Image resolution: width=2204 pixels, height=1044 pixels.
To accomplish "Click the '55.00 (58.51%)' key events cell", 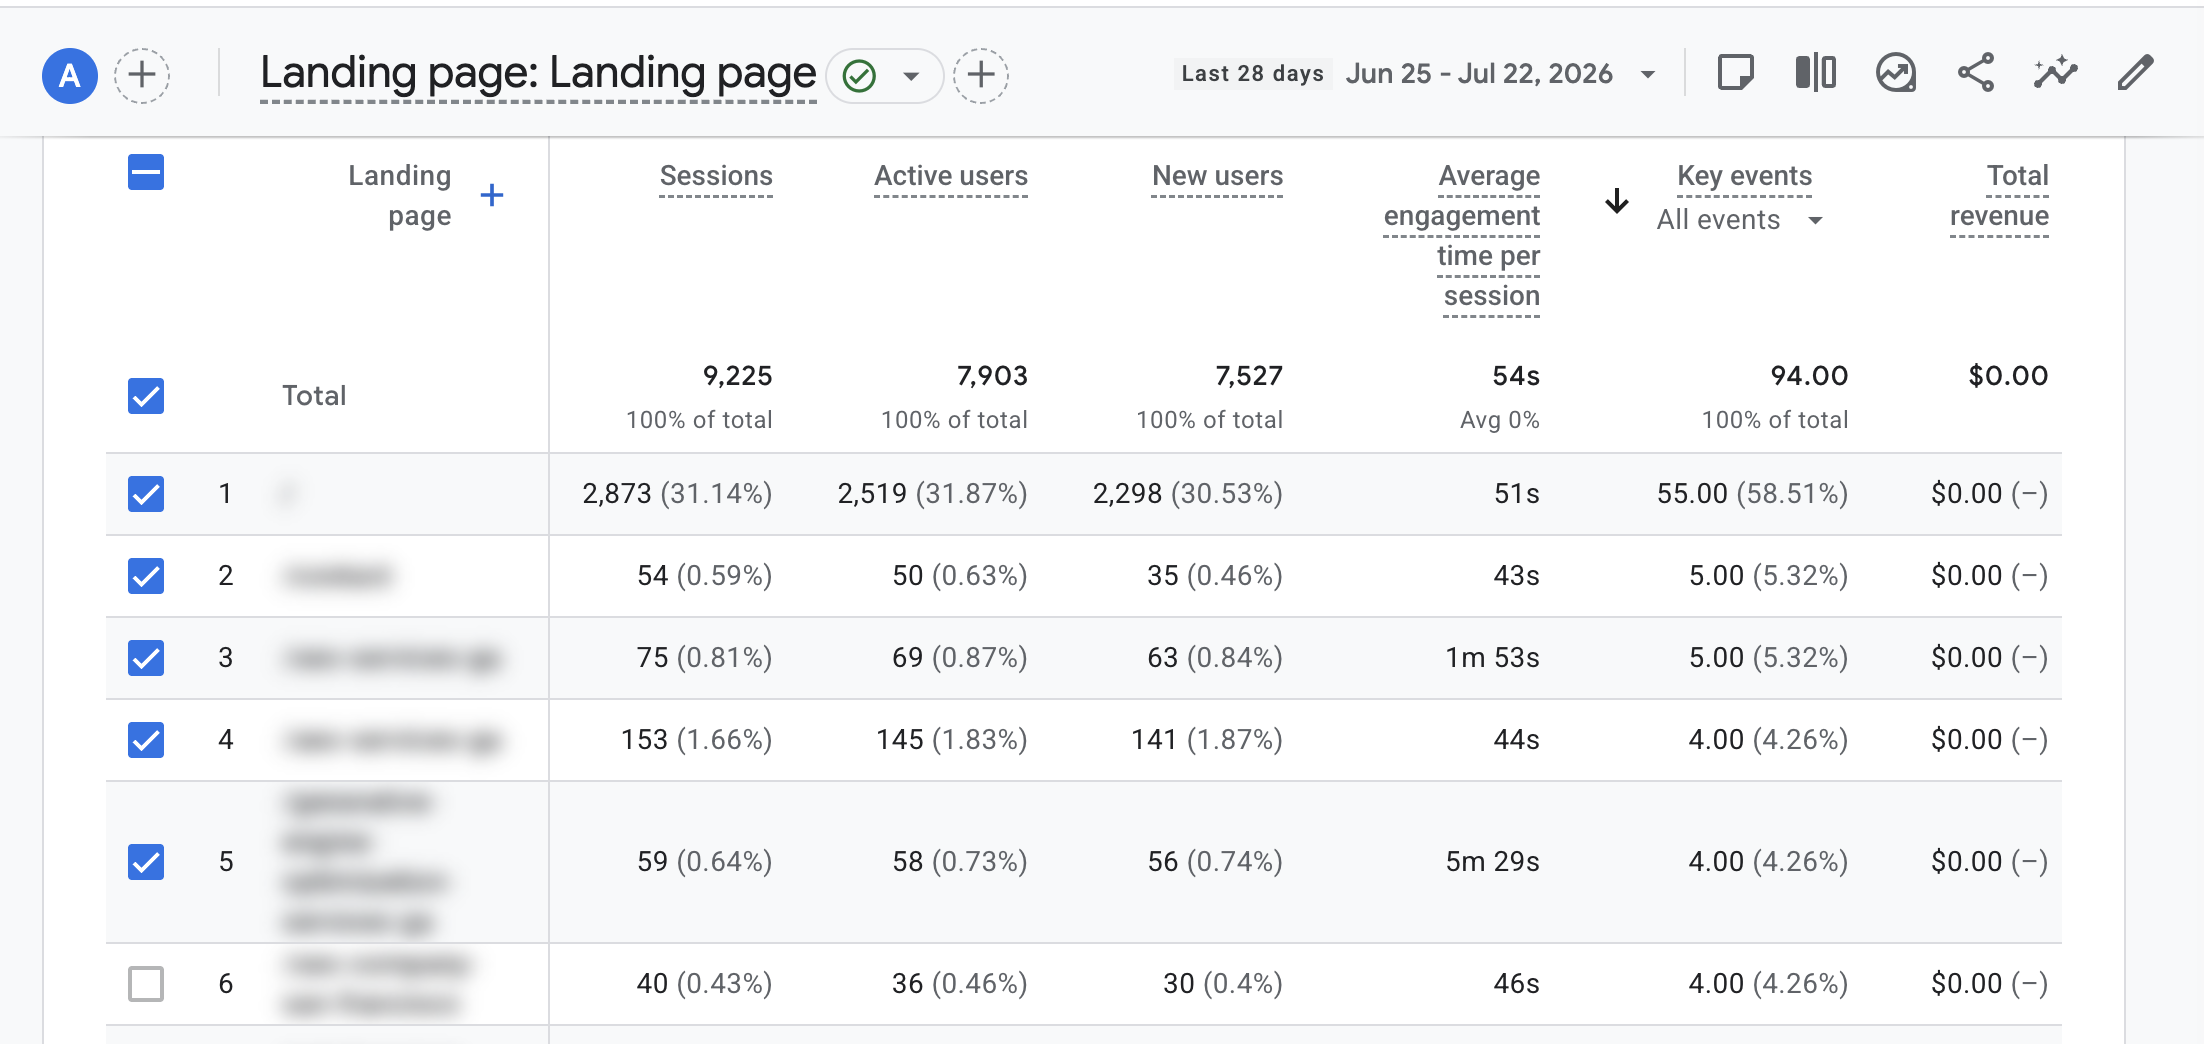I will (x=1752, y=494).
